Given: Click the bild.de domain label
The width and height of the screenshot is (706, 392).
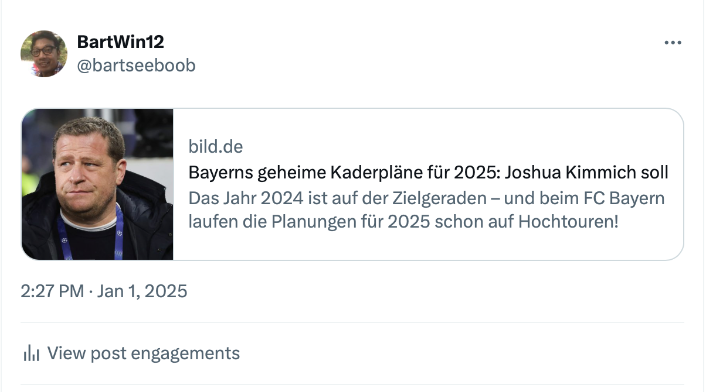Looking at the screenshot, I should 215,147.
